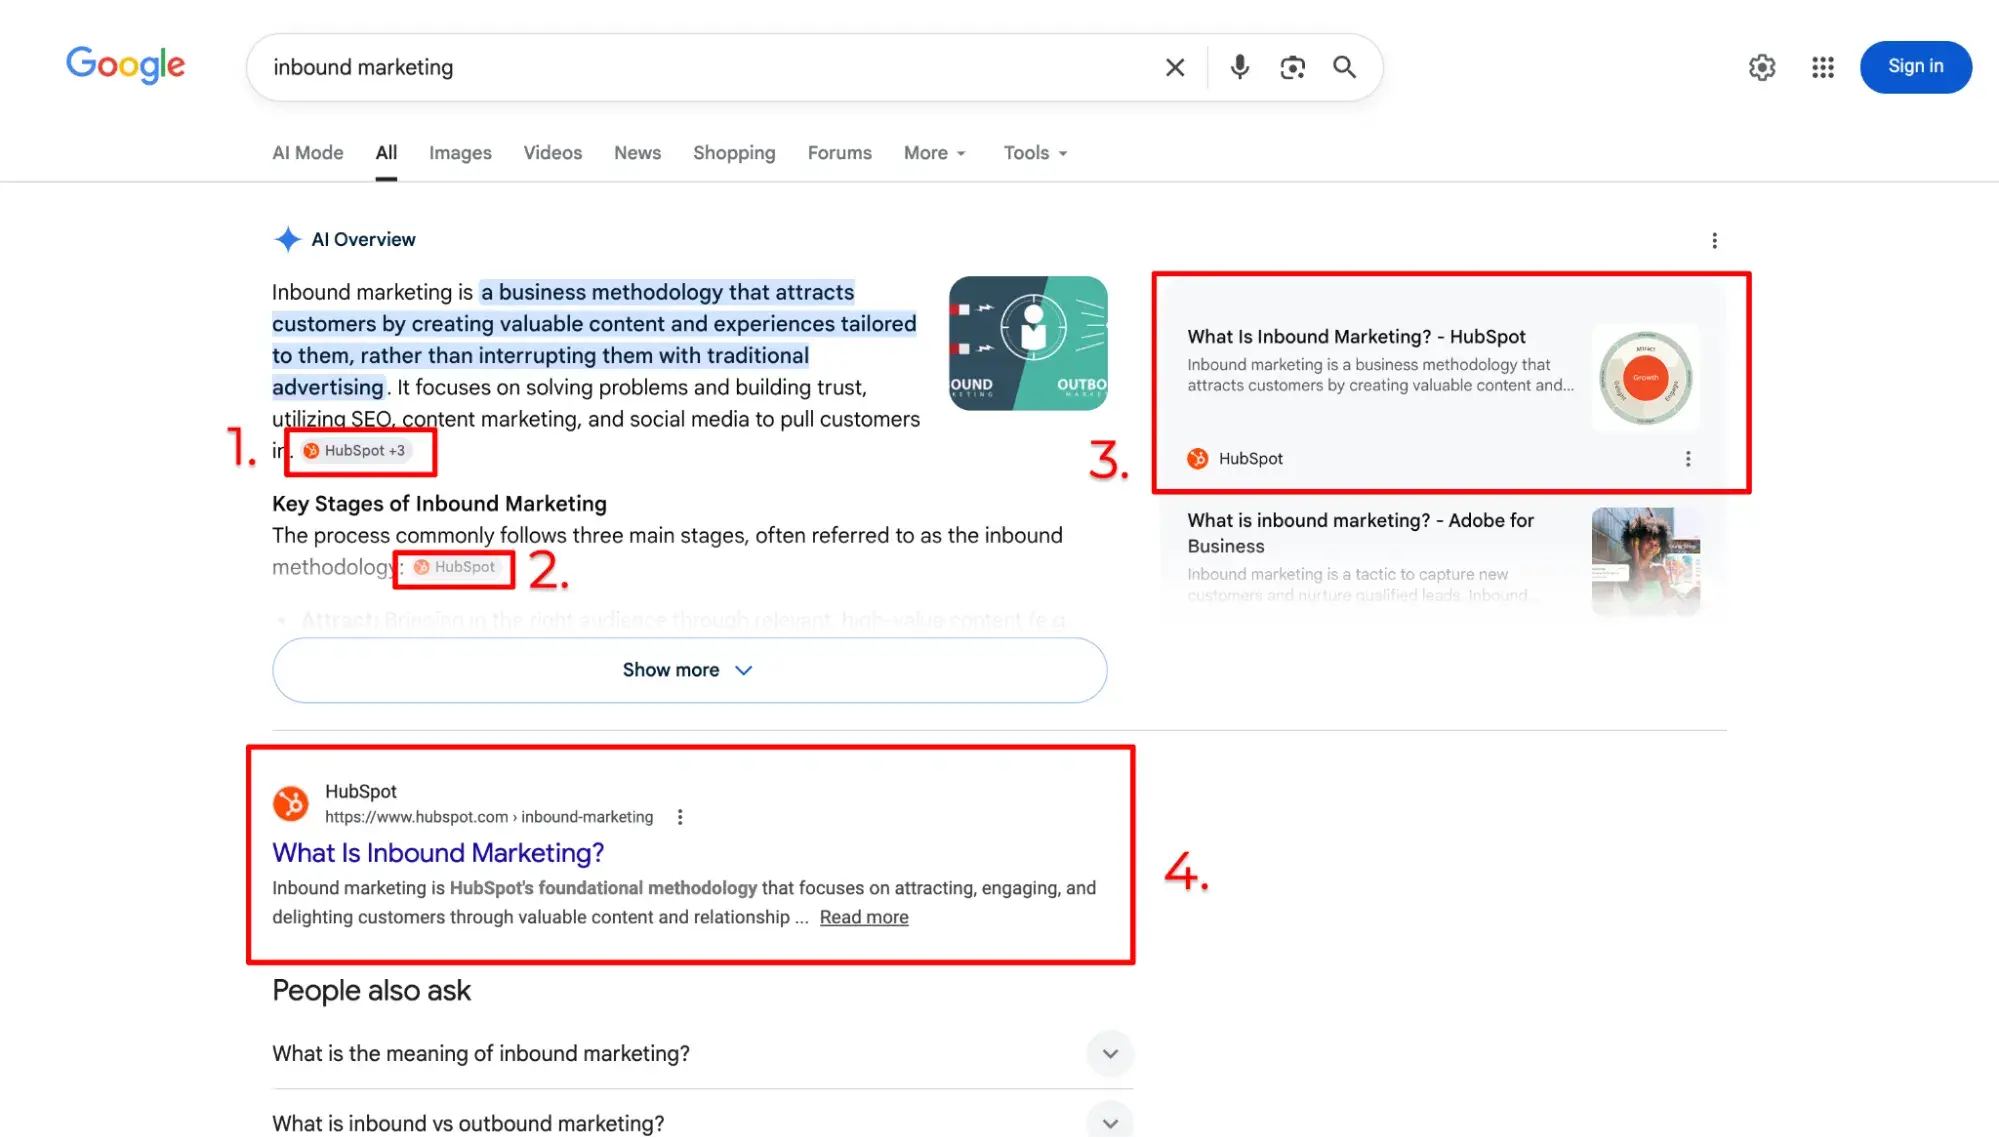1999x1138 pixels.
Task: Open Google Lens image search icon
Action: 1292,67
